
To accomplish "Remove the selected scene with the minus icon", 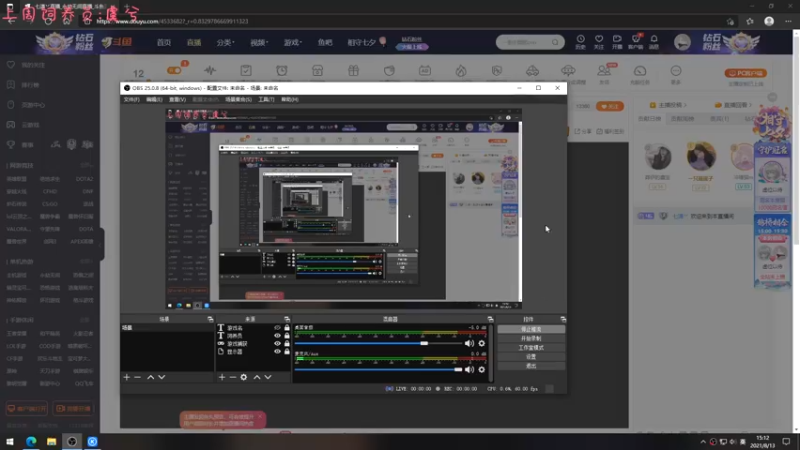I will (x=137, y=377).
